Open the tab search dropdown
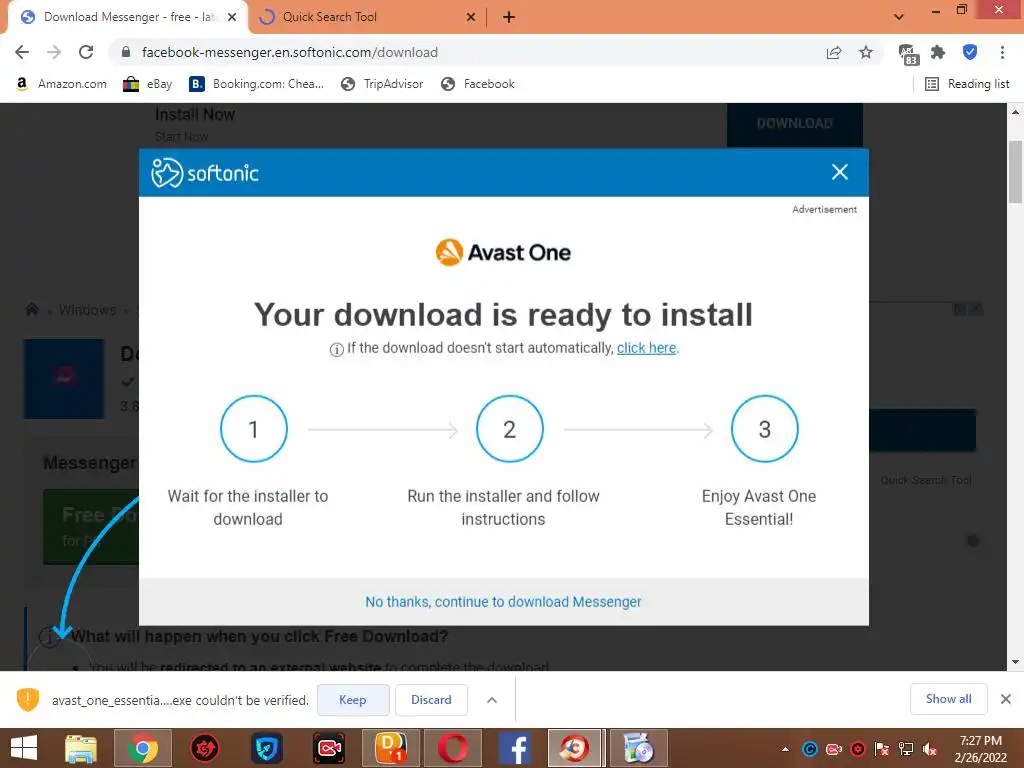This screenshot has width=1024, height=768. (899, 17)
